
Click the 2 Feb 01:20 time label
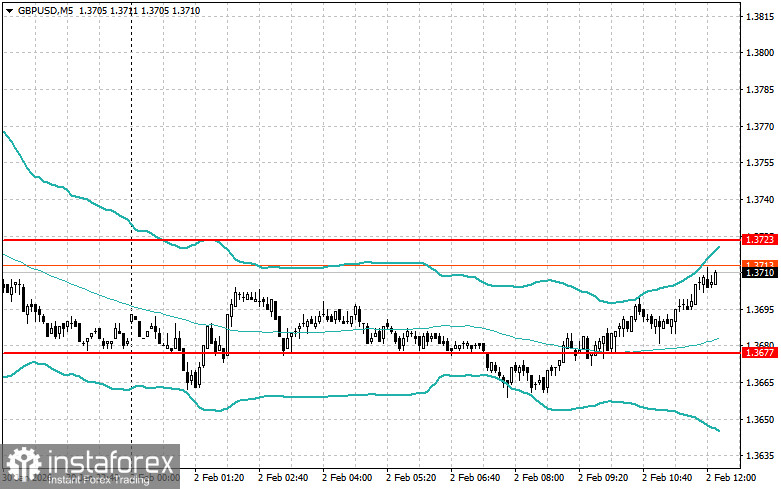click(219, 478)
